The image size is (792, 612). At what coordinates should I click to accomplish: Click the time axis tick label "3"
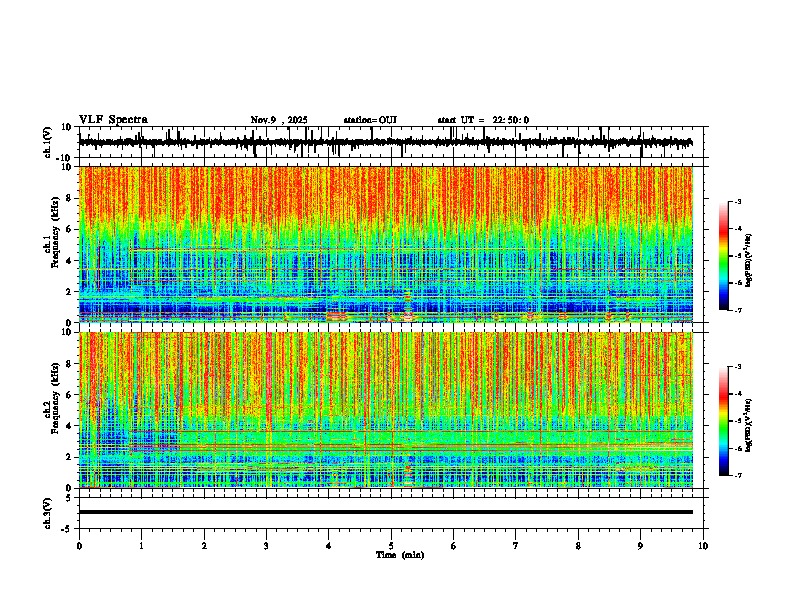[x=266, y=546]
